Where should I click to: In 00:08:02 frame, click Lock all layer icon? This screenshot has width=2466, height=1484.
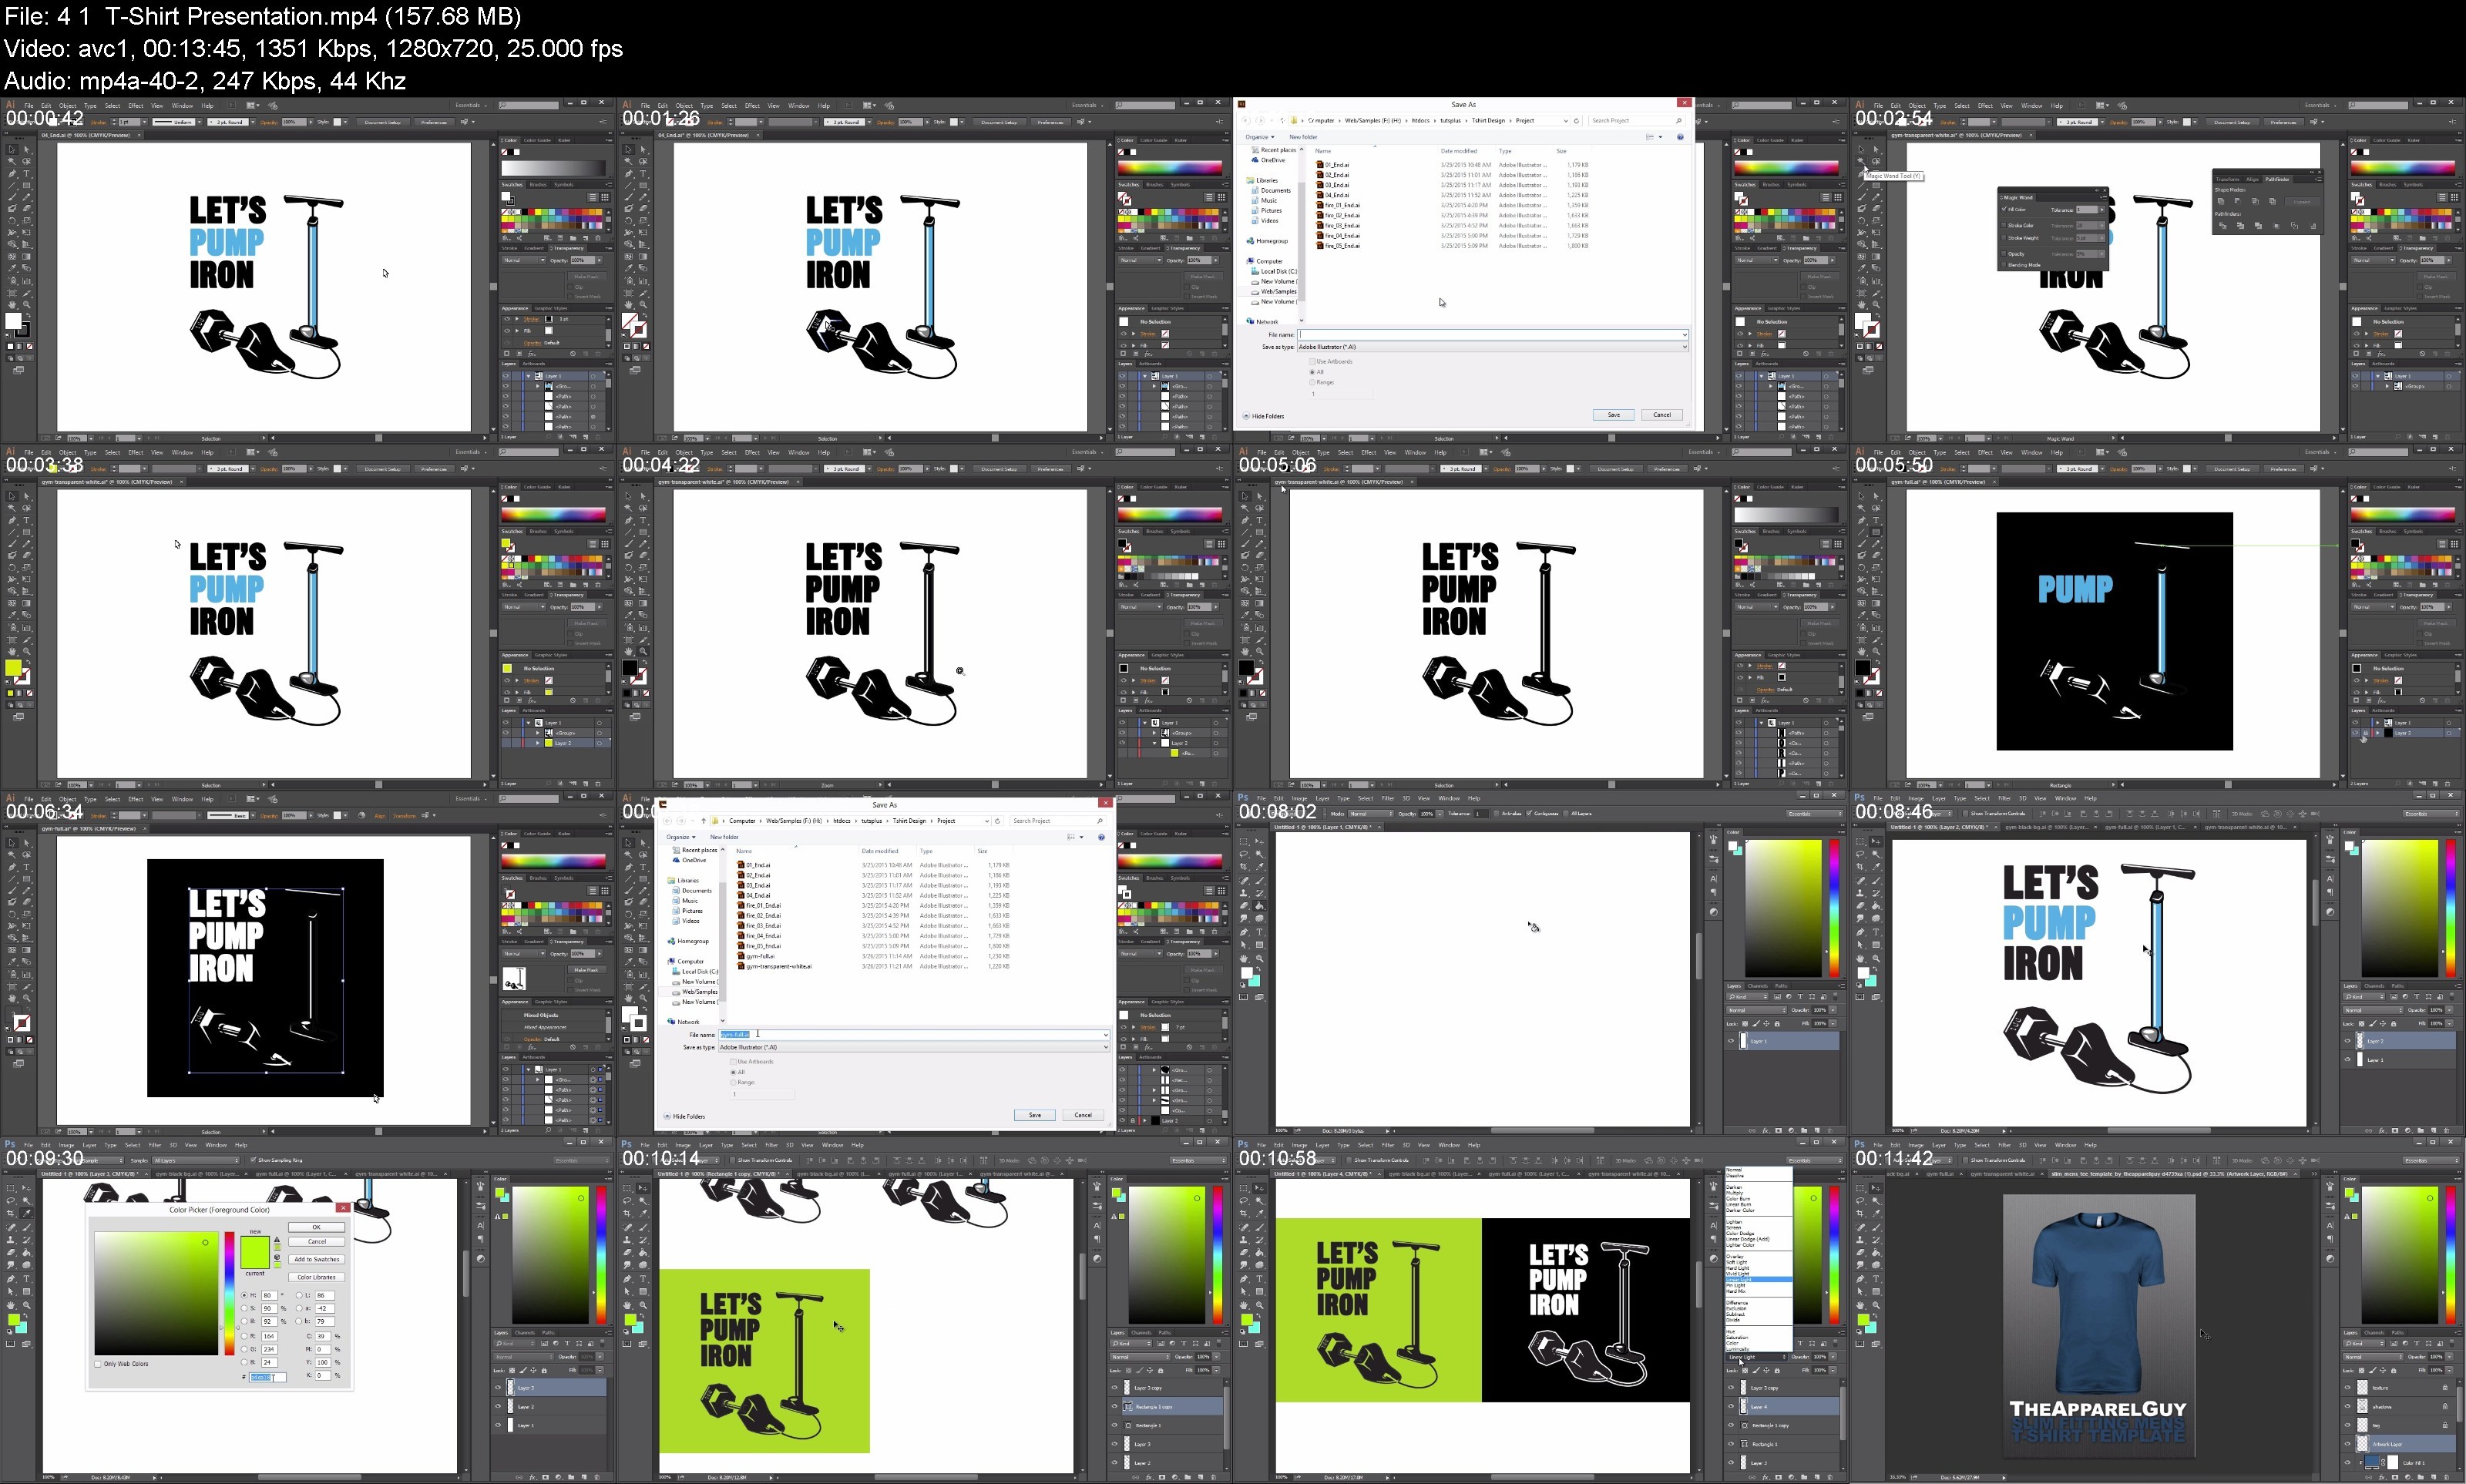pyautogui.click(x=1777, y=1024)
